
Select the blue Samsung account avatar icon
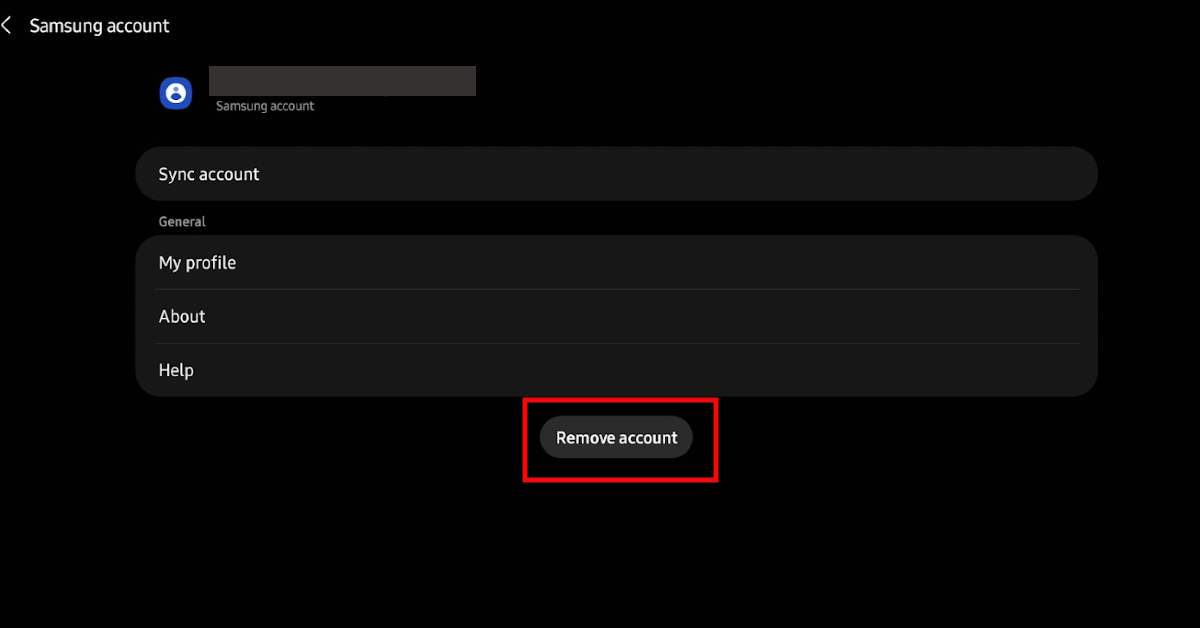[x=175, y=92]
